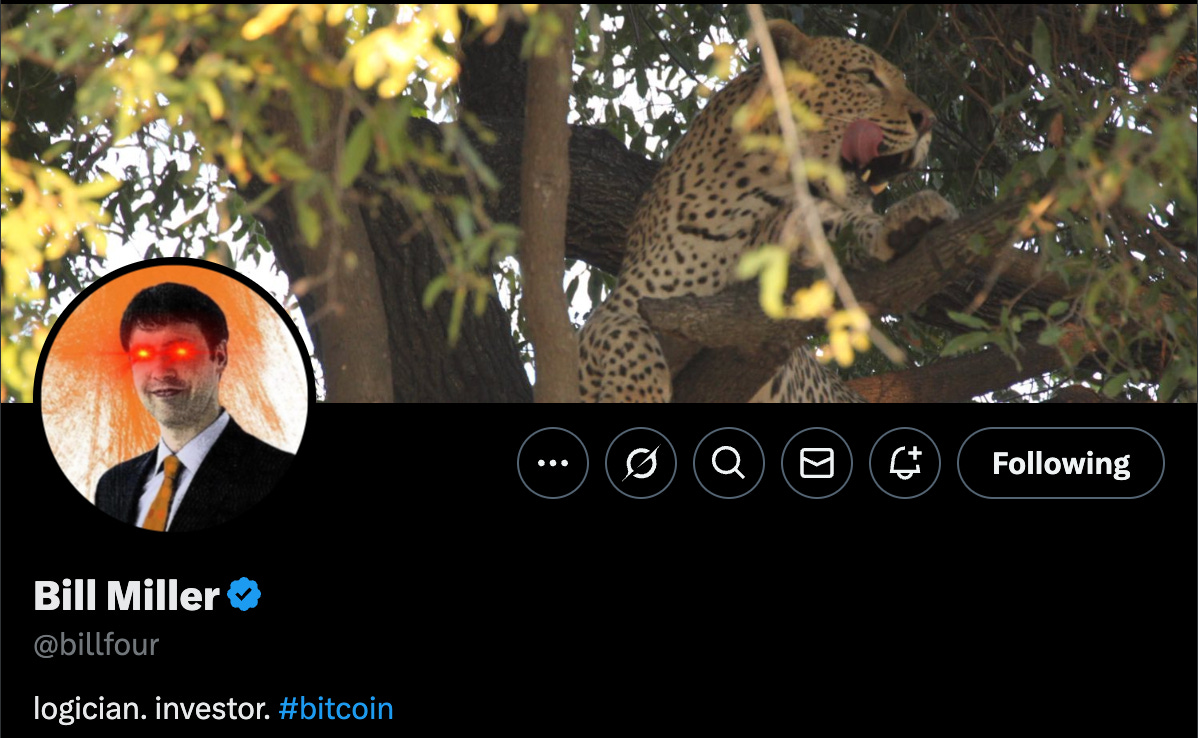This screenshot has width=1198, height=738.
Task: Open the #bitcoin hashtag link
Action: pyautogui.click(x=336, y=709)
